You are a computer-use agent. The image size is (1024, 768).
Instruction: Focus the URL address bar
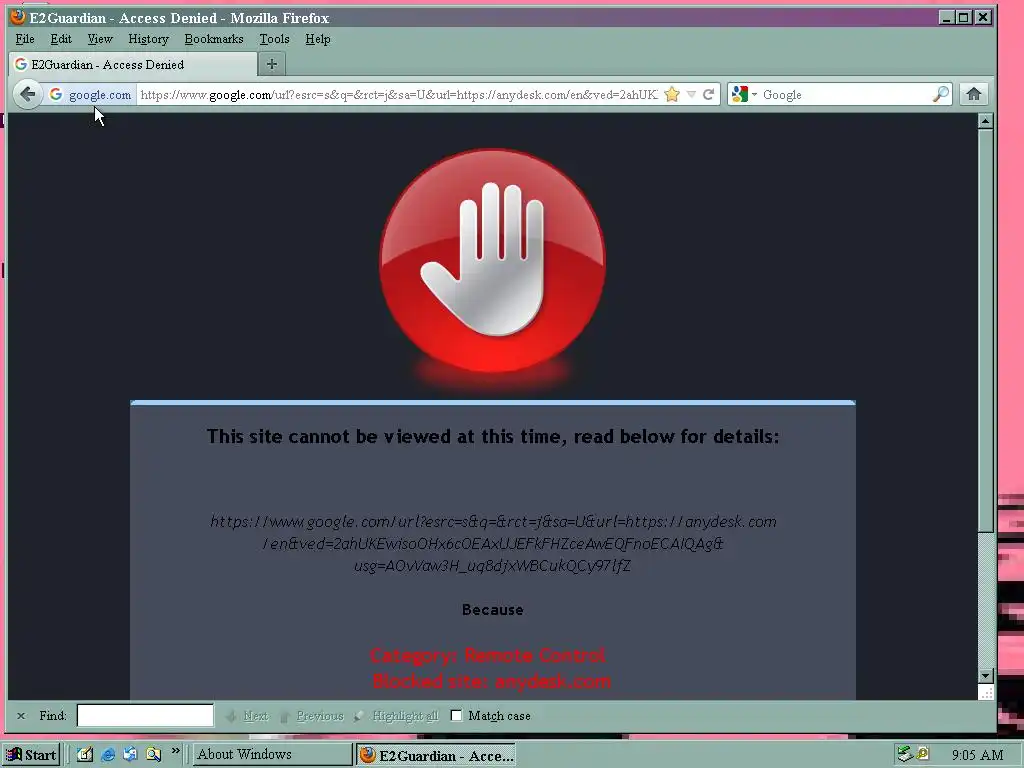coord(398,95)
